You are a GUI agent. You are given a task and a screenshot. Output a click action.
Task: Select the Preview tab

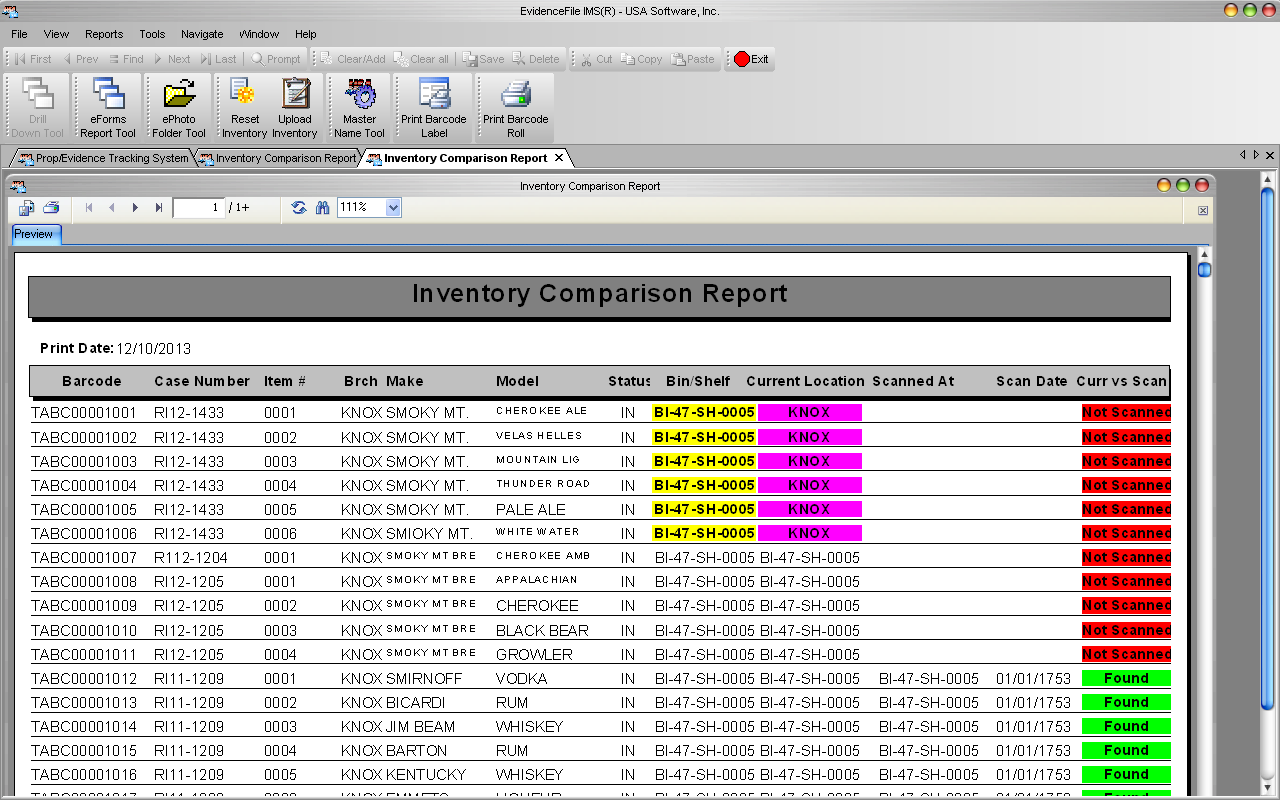click(x=34, y=234)
